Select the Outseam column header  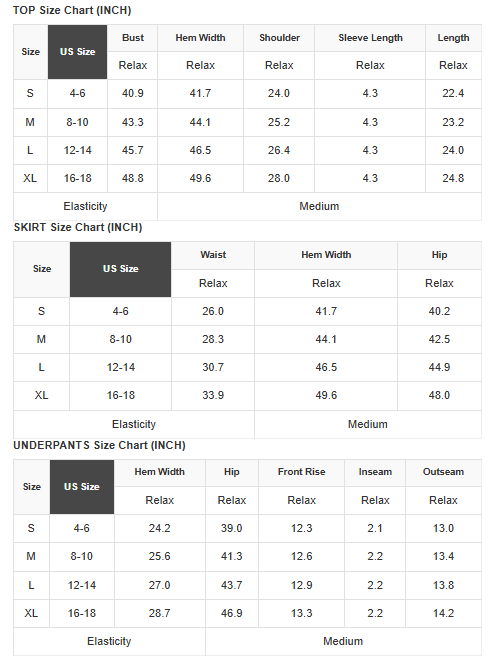pyautogui.click(x=443, y=472)
